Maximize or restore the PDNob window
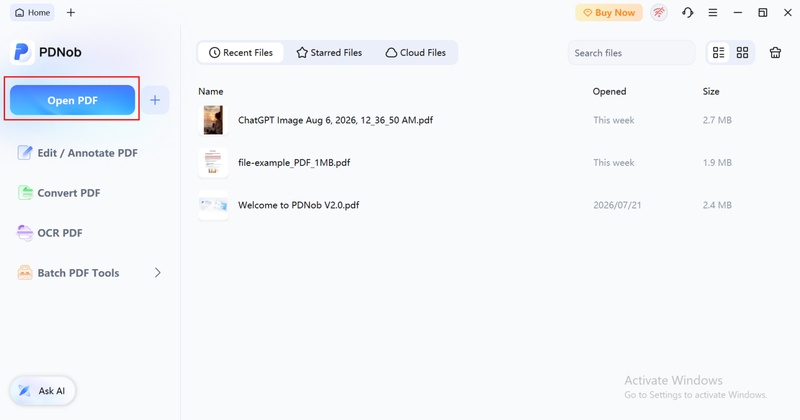This screenshot has height=420, width=800. coord(763,13)
